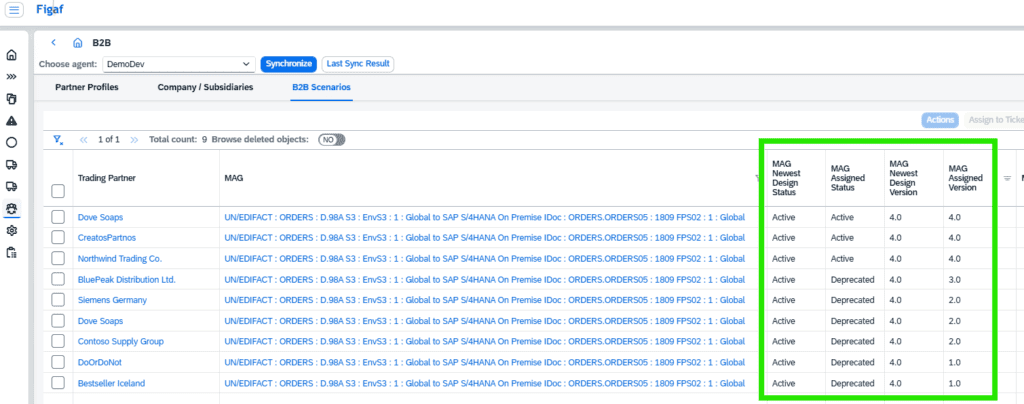Click the MAG Newest Design Version header
The height and width of the screenshot is (404, 1024).
[x=904, y=178]
